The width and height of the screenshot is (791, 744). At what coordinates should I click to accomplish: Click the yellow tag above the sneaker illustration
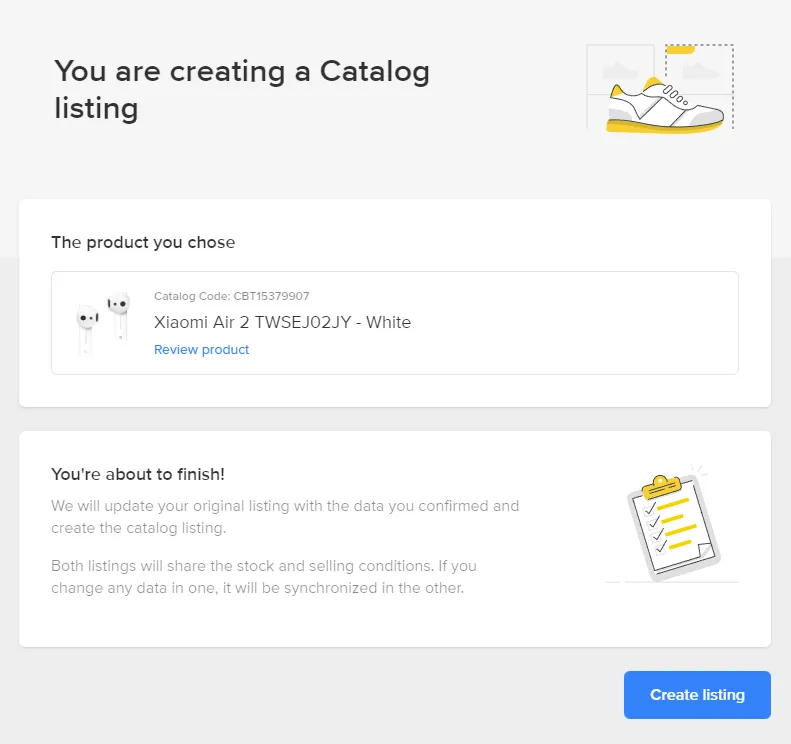tap(680, 48)
